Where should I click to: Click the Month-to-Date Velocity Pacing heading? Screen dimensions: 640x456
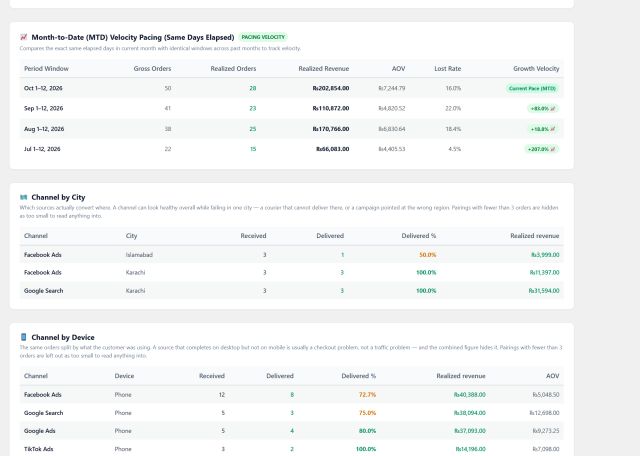133,37
